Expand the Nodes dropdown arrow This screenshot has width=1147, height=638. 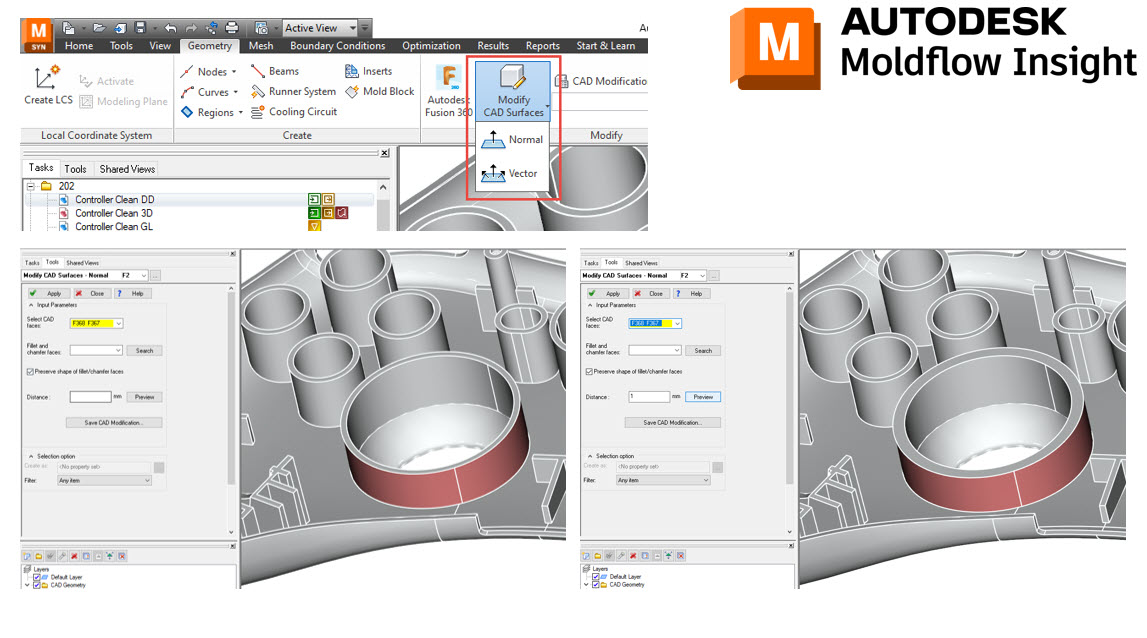coord(234,72)
